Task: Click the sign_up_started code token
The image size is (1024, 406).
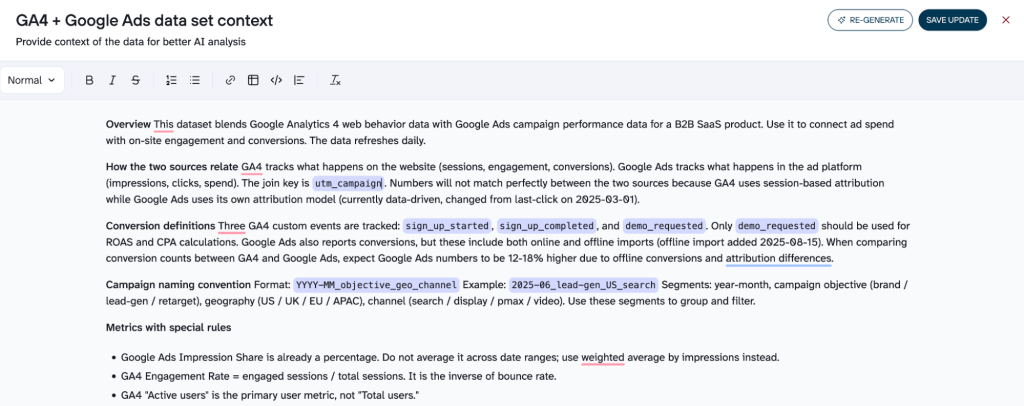Action: coord(447,226)
